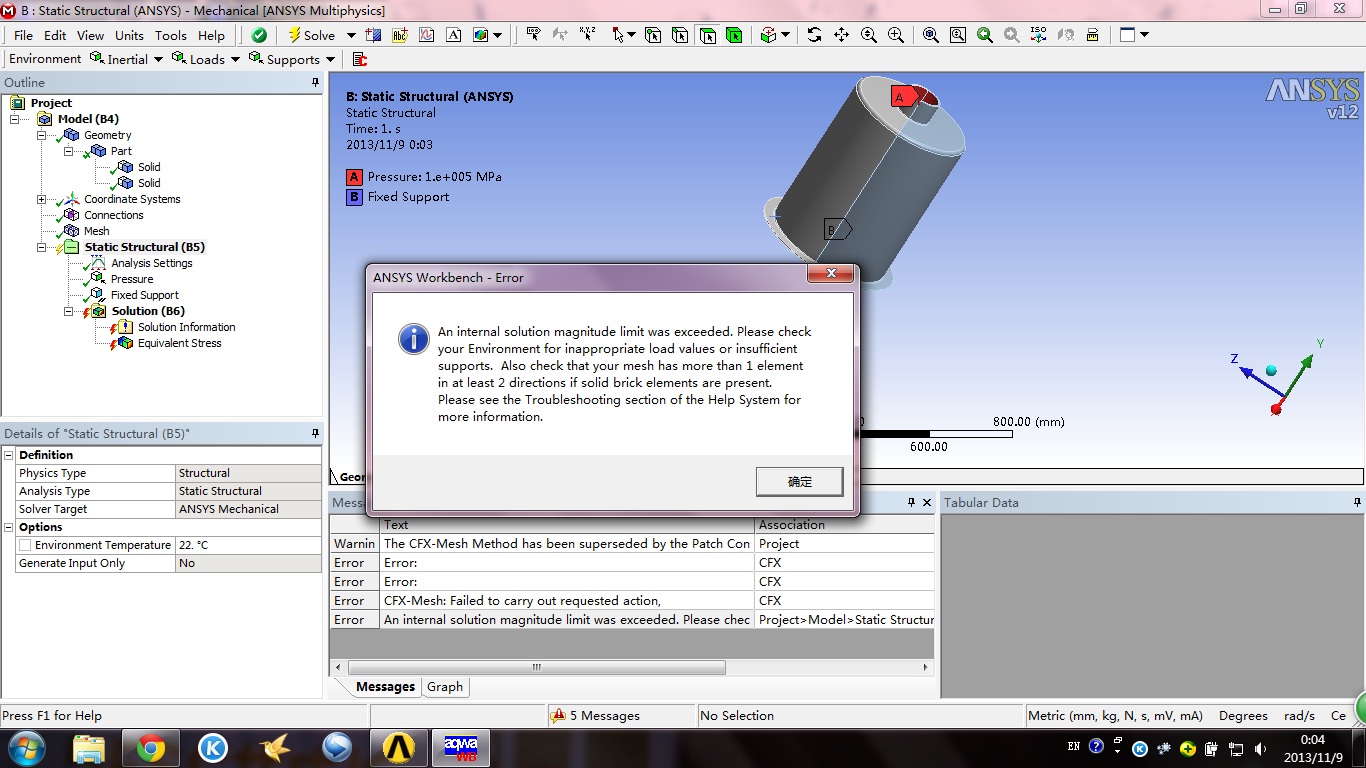Click the chart/graph toolbar icon
This screenshot has width=1366, height=768.
427,35
